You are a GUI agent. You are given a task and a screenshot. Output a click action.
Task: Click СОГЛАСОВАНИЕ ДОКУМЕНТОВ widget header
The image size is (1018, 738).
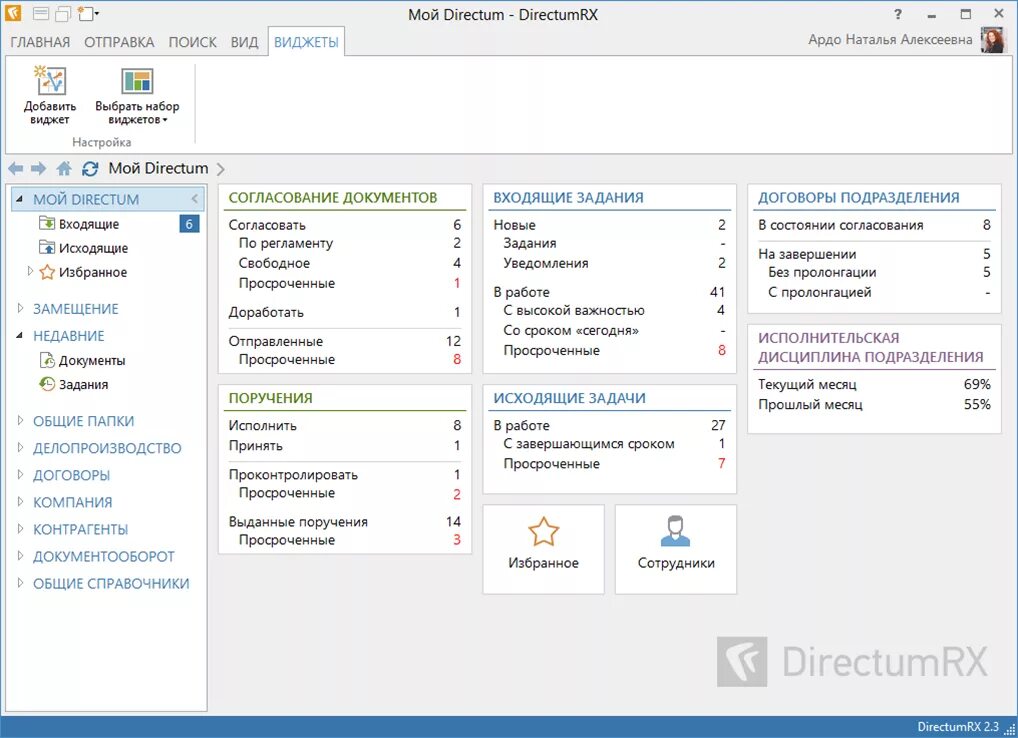[x=333, y=197]
